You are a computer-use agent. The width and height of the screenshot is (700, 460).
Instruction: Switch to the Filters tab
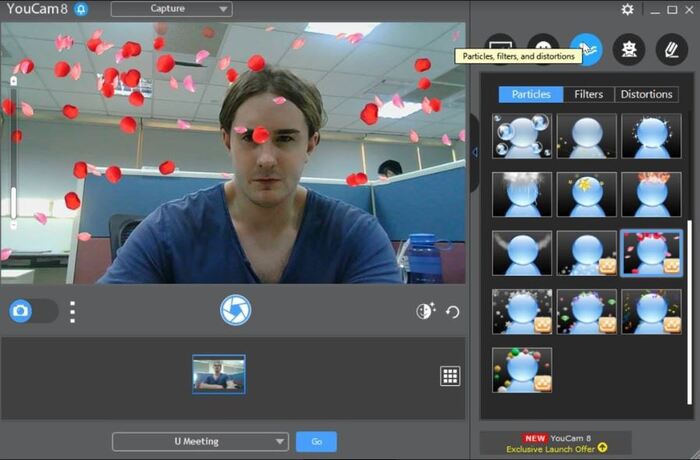point(589,94)
